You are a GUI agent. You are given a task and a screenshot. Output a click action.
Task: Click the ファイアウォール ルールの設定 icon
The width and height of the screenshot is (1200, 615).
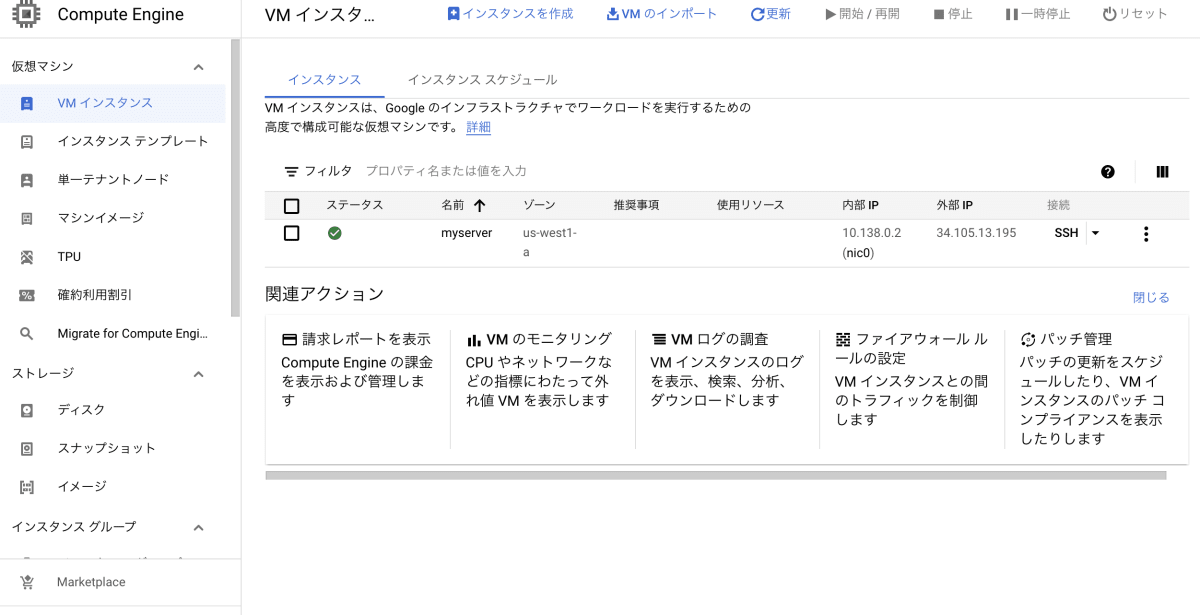point(843,340)
